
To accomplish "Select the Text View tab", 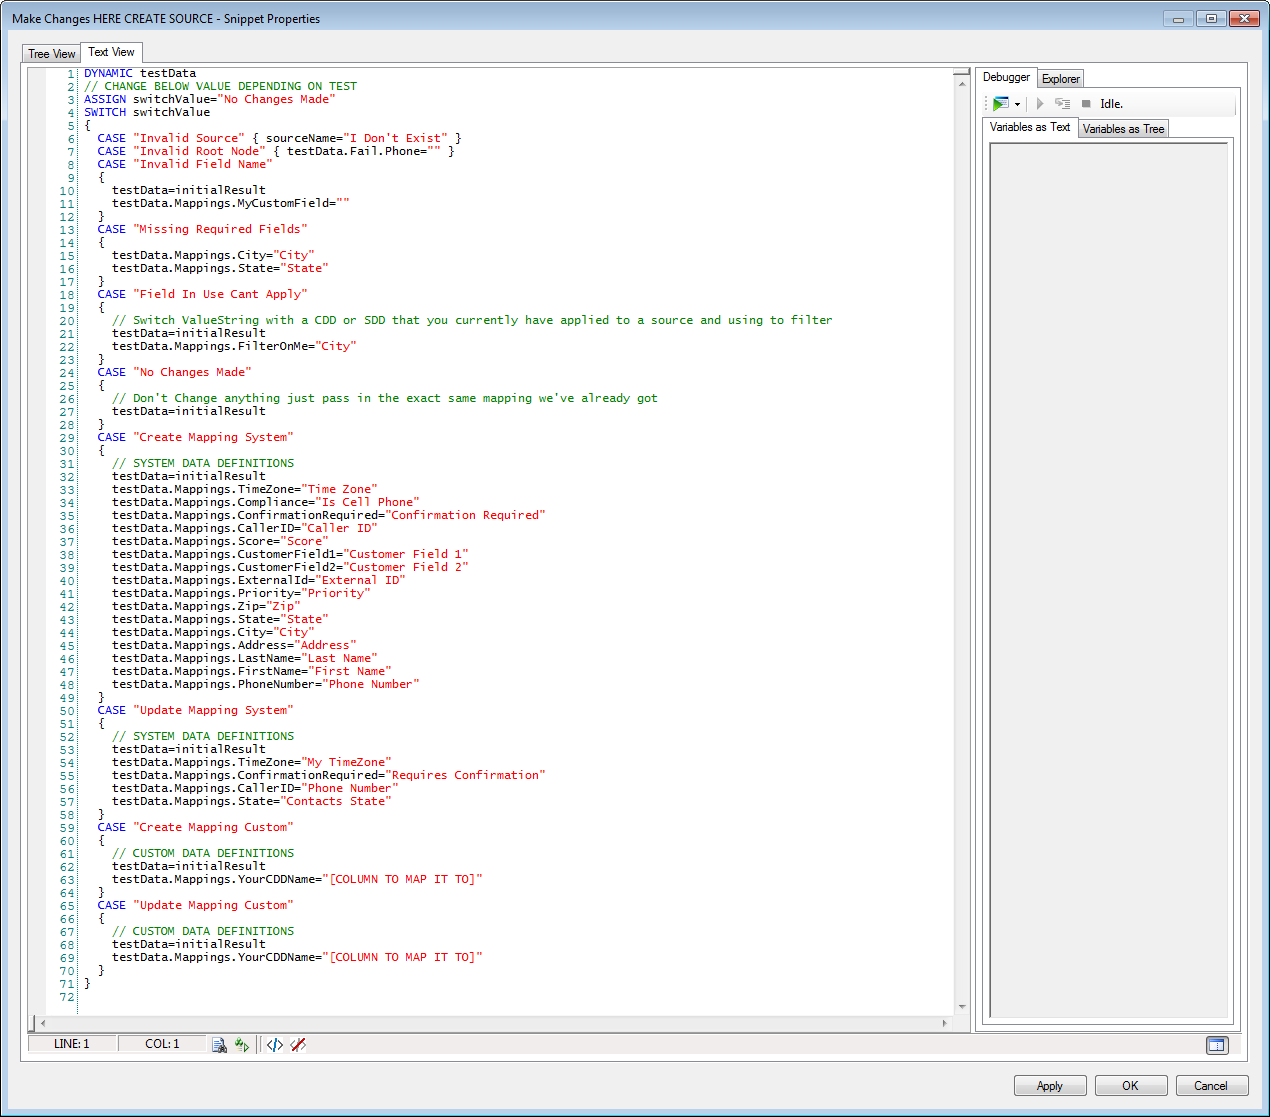I will click(x=111, y=52).
